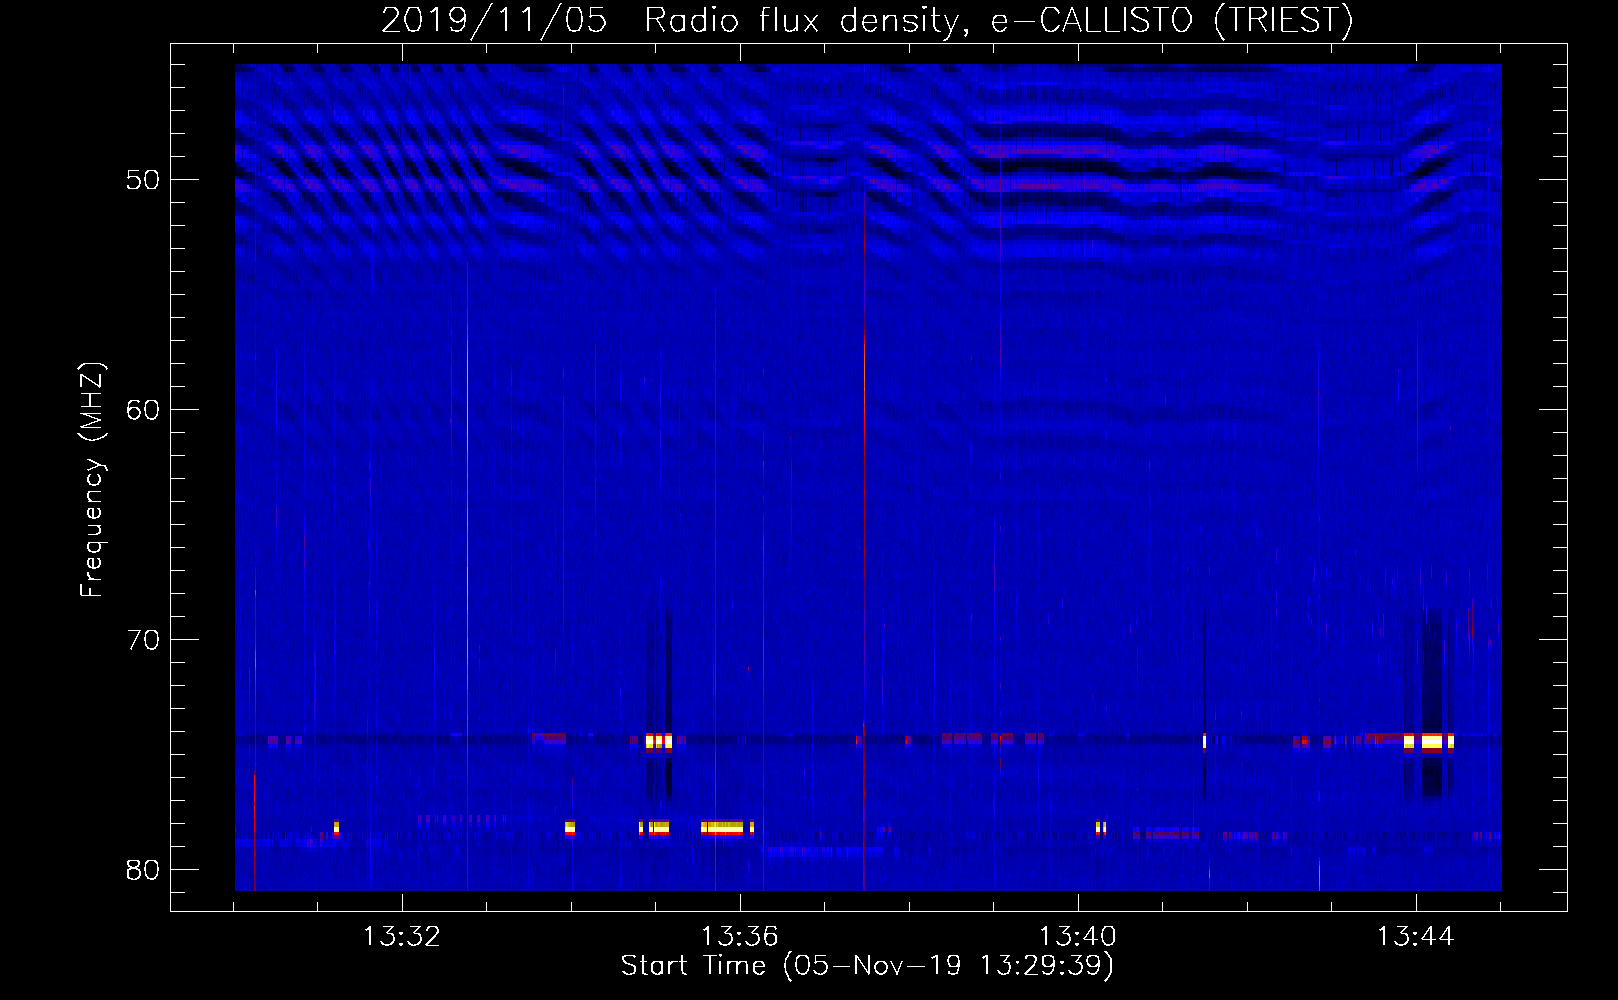Click the 60 frequency tick label
The image size is (1618, 1000).
(x=144, y=410)
